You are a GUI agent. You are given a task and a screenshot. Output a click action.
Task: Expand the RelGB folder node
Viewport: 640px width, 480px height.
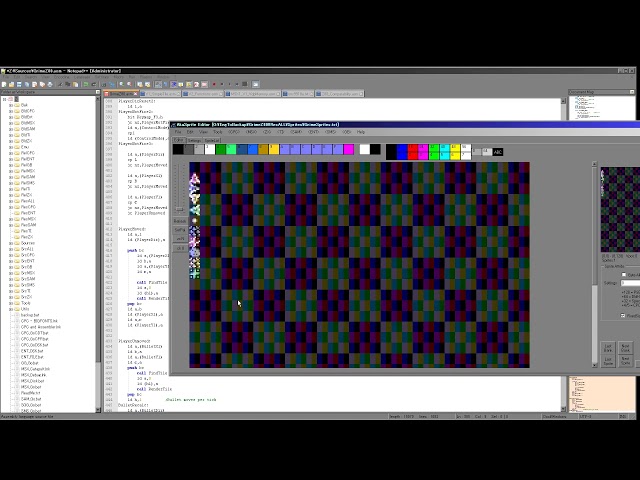pyautogui.click(x=11, y=165)
